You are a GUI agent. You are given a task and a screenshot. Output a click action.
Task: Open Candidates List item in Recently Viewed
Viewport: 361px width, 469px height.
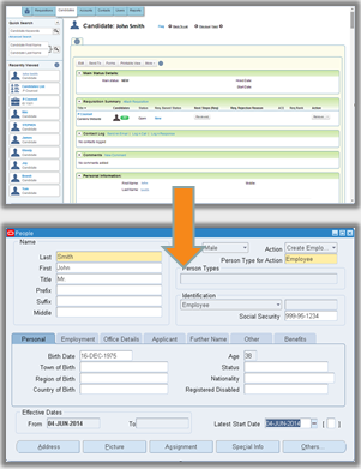pyautogui.click(x=34, y=88)
